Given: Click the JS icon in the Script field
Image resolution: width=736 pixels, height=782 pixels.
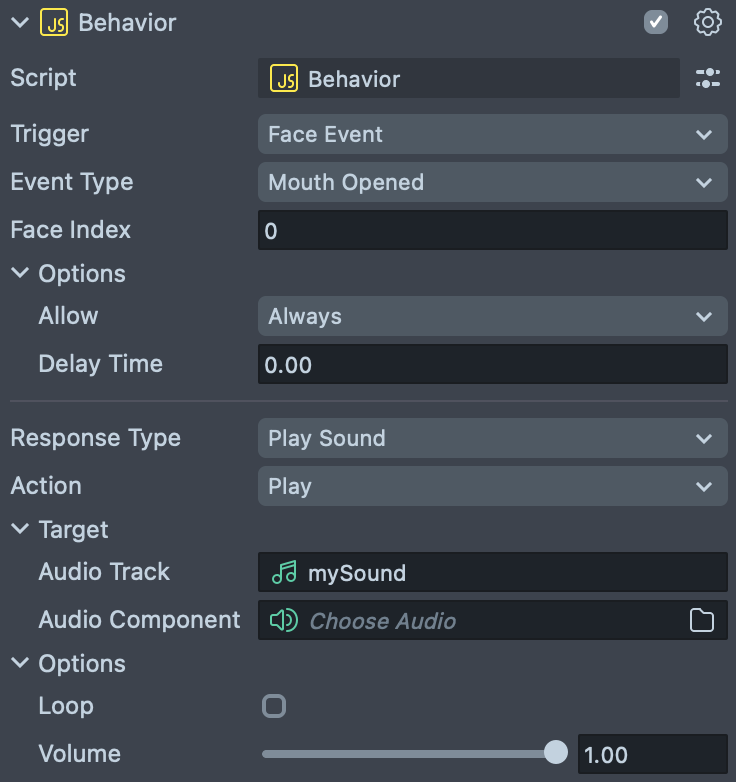Looking at the screenshot, I should point(285,79).
